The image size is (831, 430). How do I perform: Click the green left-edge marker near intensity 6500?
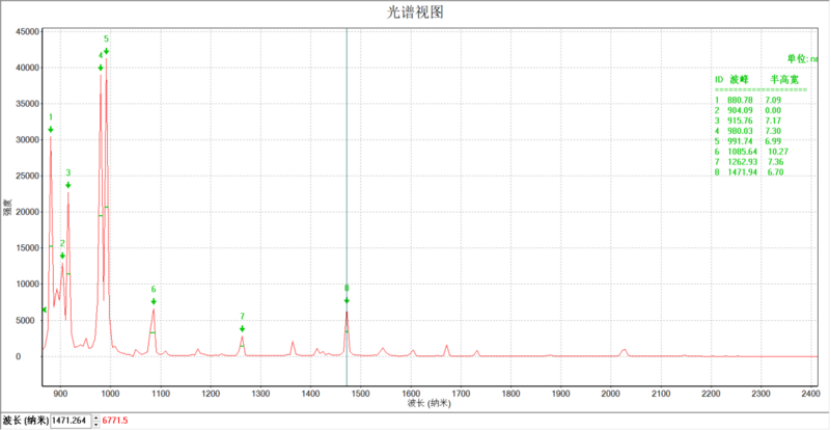tap(45, 310)
